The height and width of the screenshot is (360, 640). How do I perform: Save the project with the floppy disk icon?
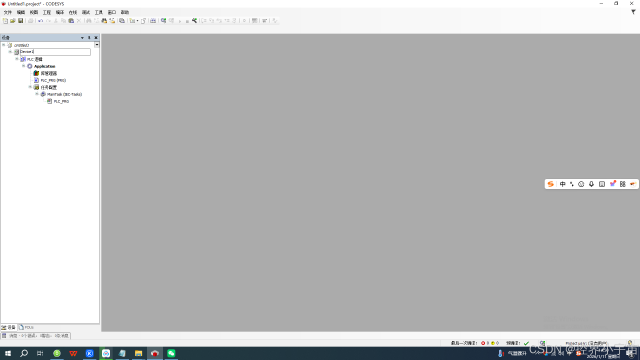click(x=20, y=21)
